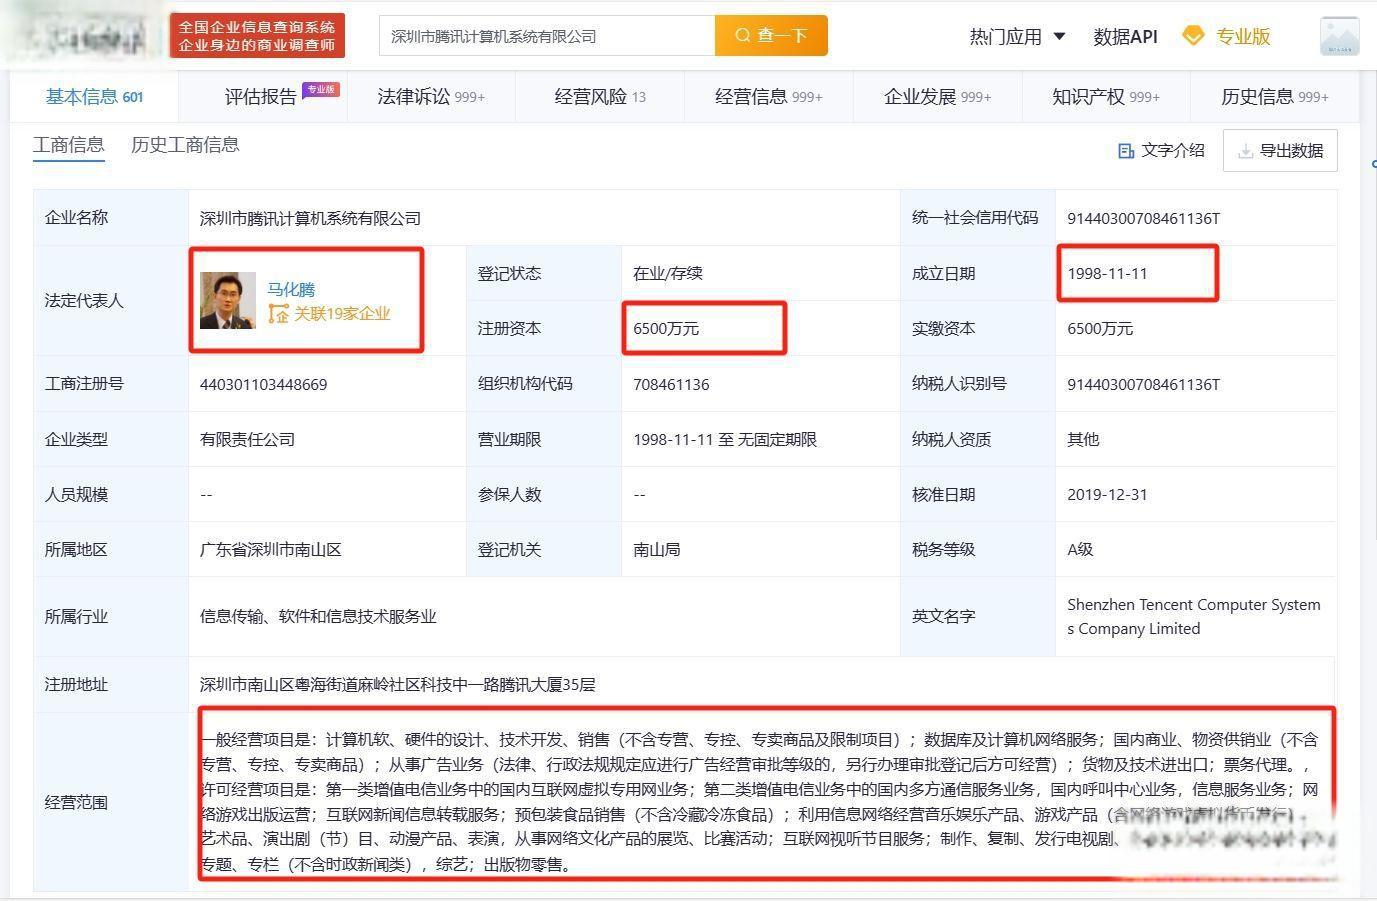
Task: Switch to 历史工商信息 sub-tab
Action: click(x=185, y=145)
